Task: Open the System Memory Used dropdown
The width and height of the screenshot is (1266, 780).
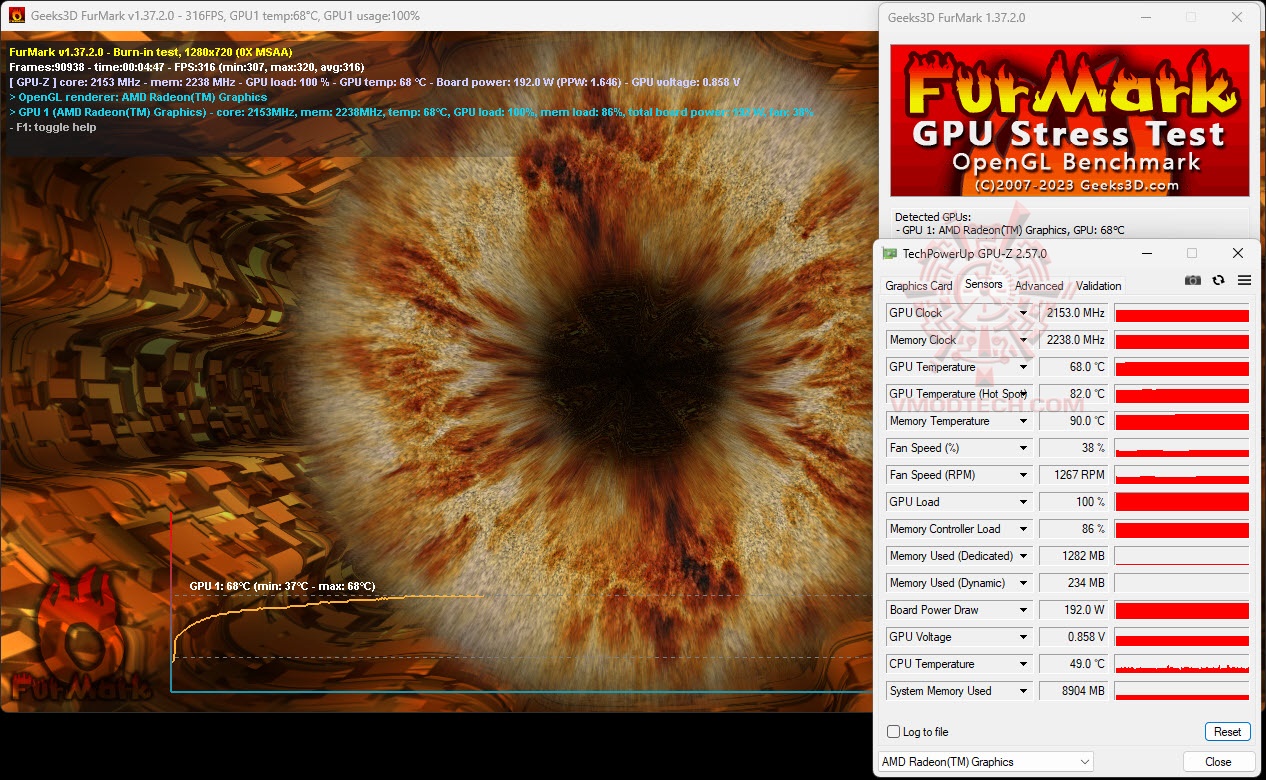Action: coord(1023,691)
